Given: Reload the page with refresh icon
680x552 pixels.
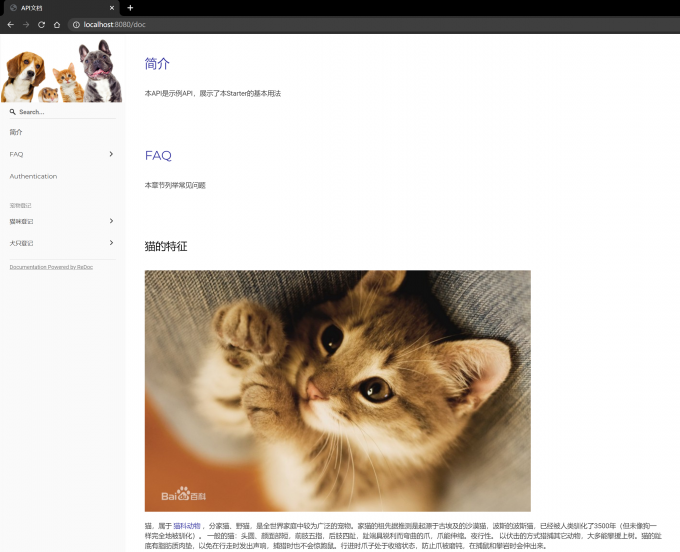Looking at the screenshot, I should pos(42,25).
